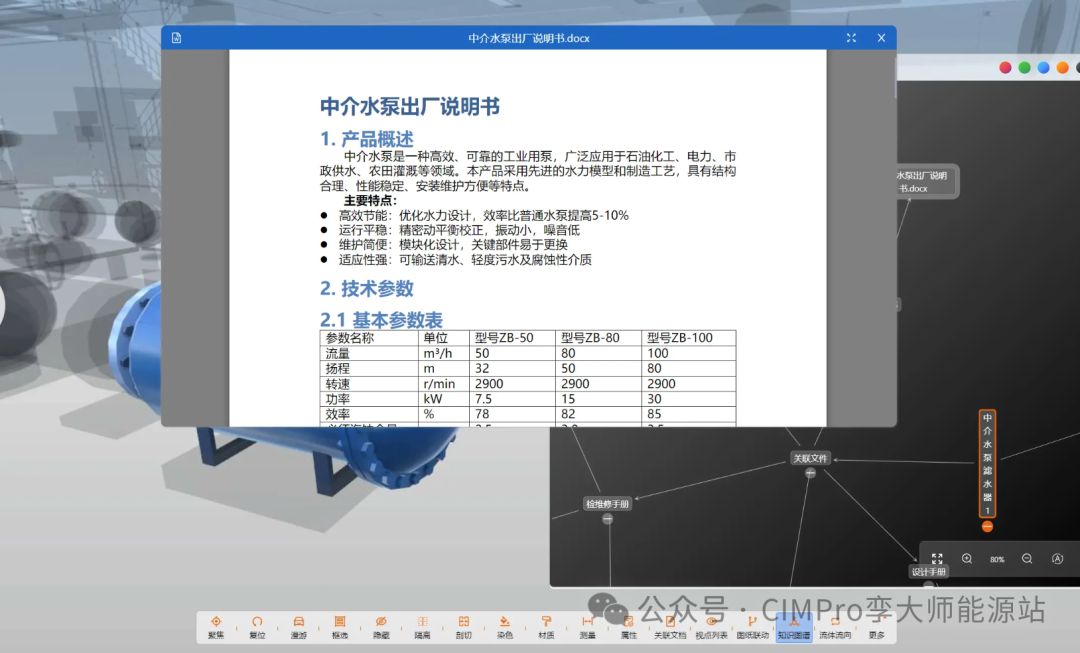This screenshot has height=653, width=1080.
Task: Toggle the 隐藏 hide mode
Action: pyautogui.click(x=379, y=626)
